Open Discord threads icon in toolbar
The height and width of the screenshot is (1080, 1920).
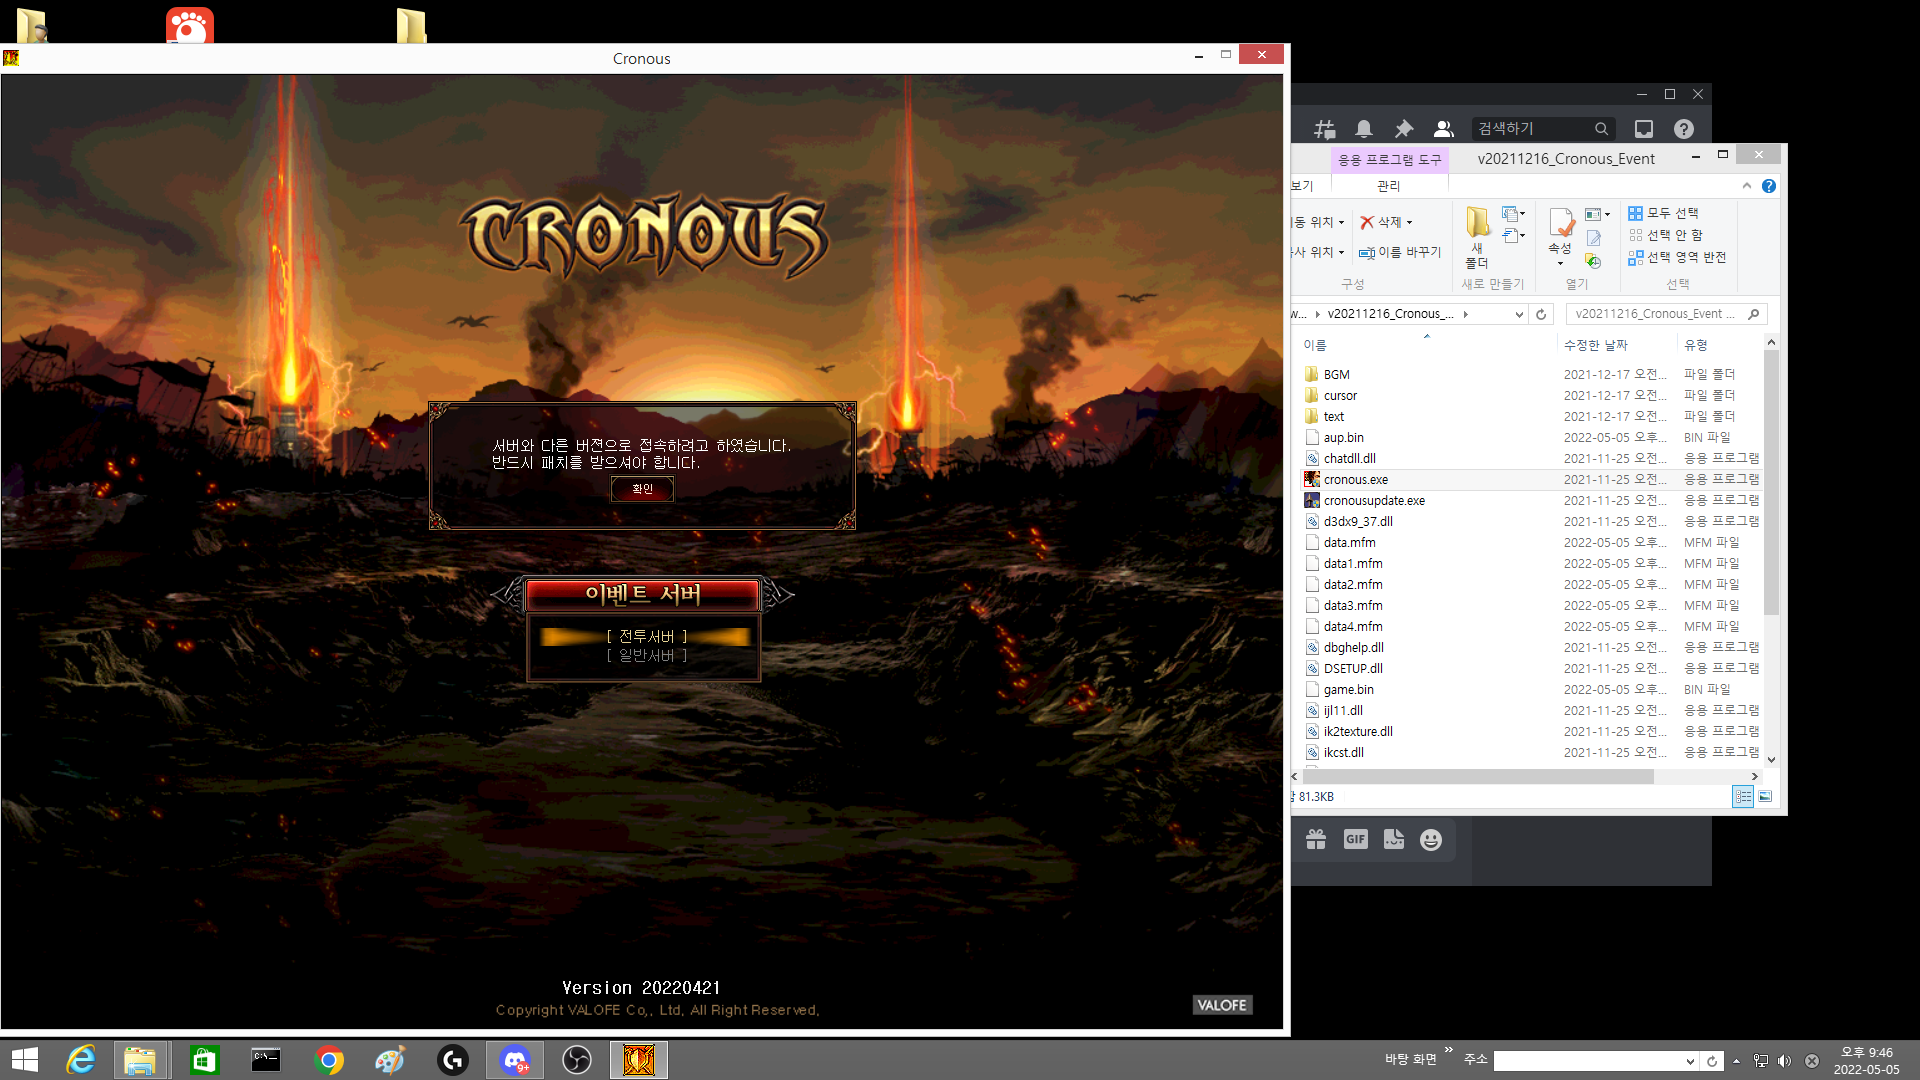1325,129
